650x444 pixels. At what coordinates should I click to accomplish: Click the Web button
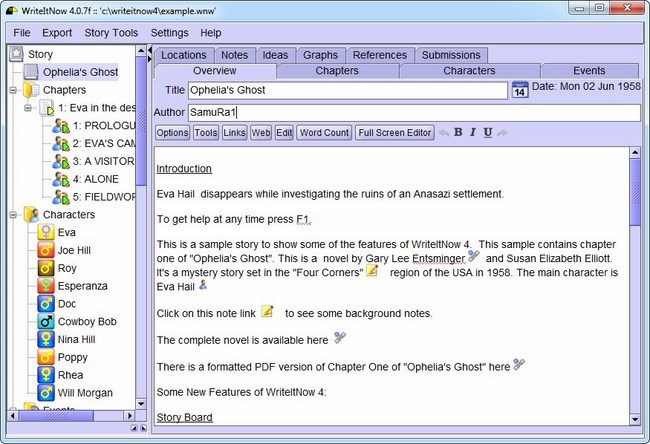261,133
